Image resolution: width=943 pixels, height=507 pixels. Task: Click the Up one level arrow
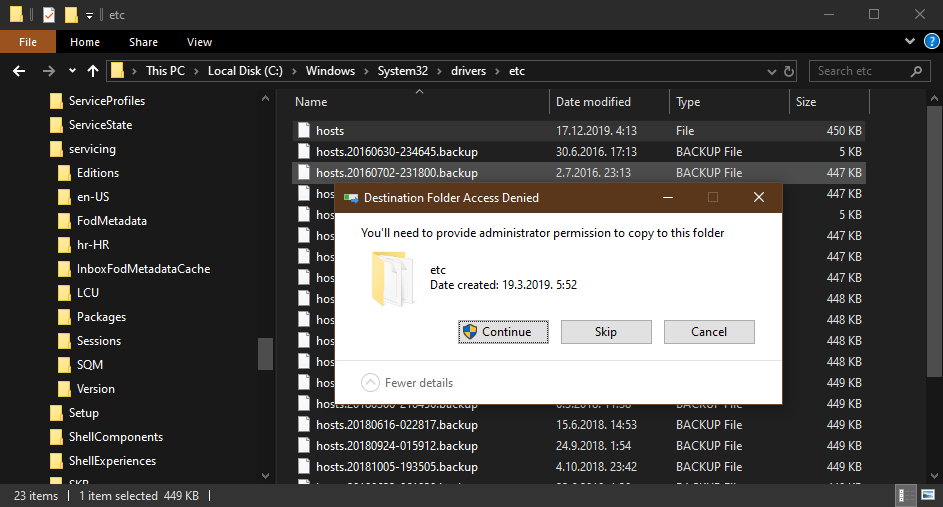[x=93, y=71]
